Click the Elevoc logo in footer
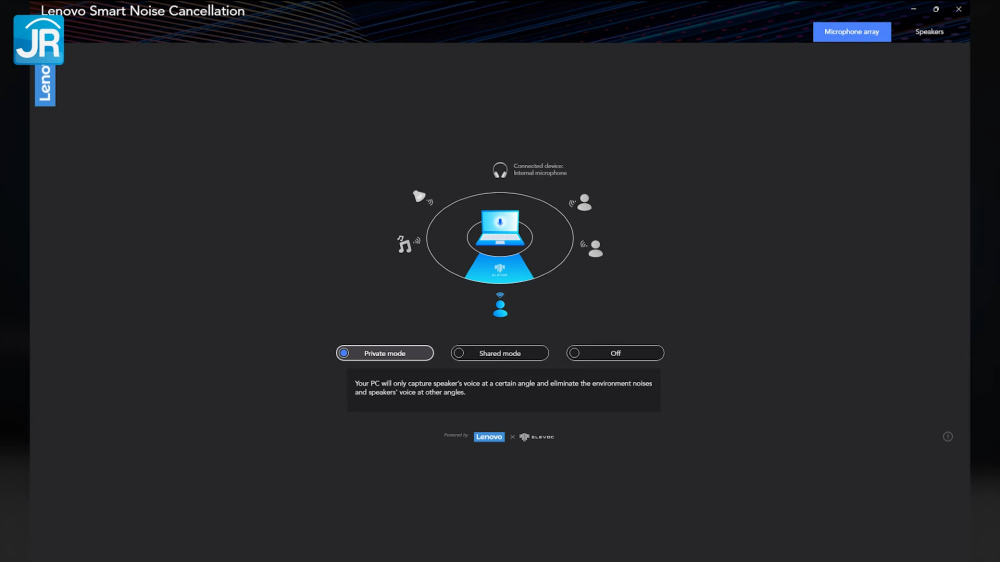1000x562 pixels. coord(537,437)
